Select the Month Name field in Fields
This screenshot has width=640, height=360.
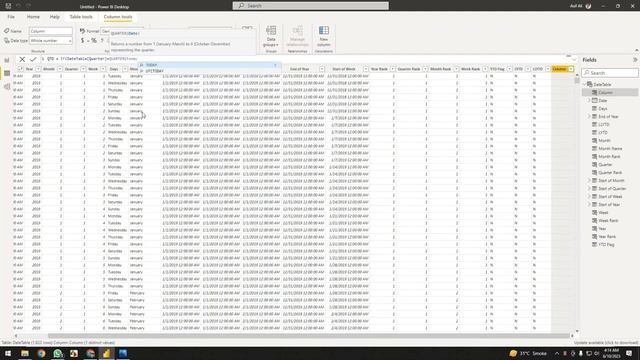(610, 149)
